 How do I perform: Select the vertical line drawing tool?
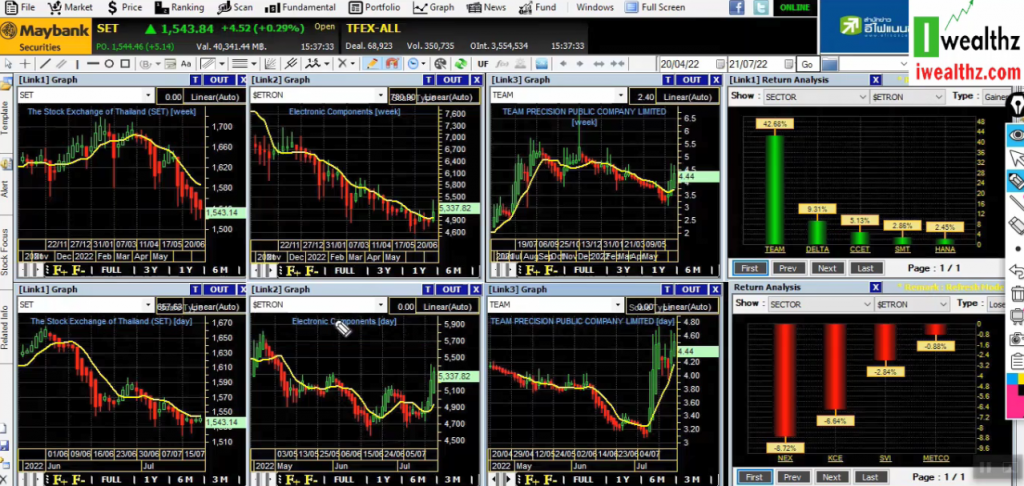pyautogui.click(x=77, y=64)
